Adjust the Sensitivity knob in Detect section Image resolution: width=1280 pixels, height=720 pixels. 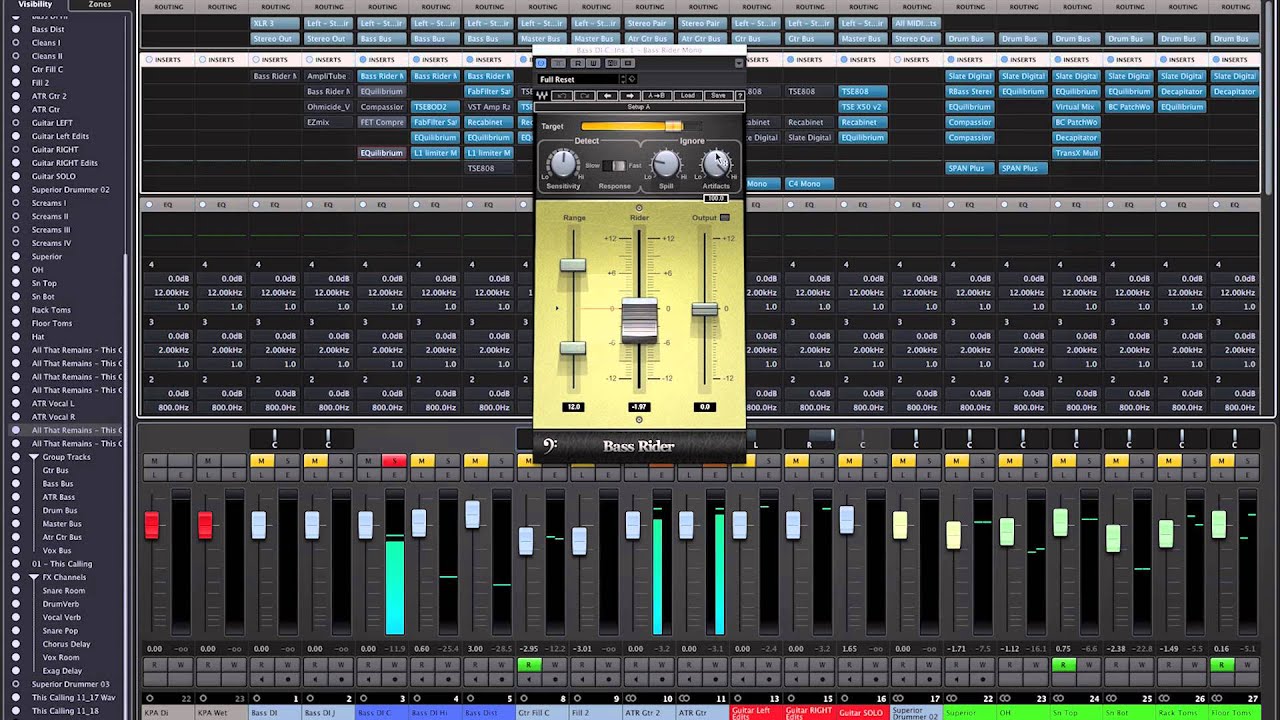[563, 164]
